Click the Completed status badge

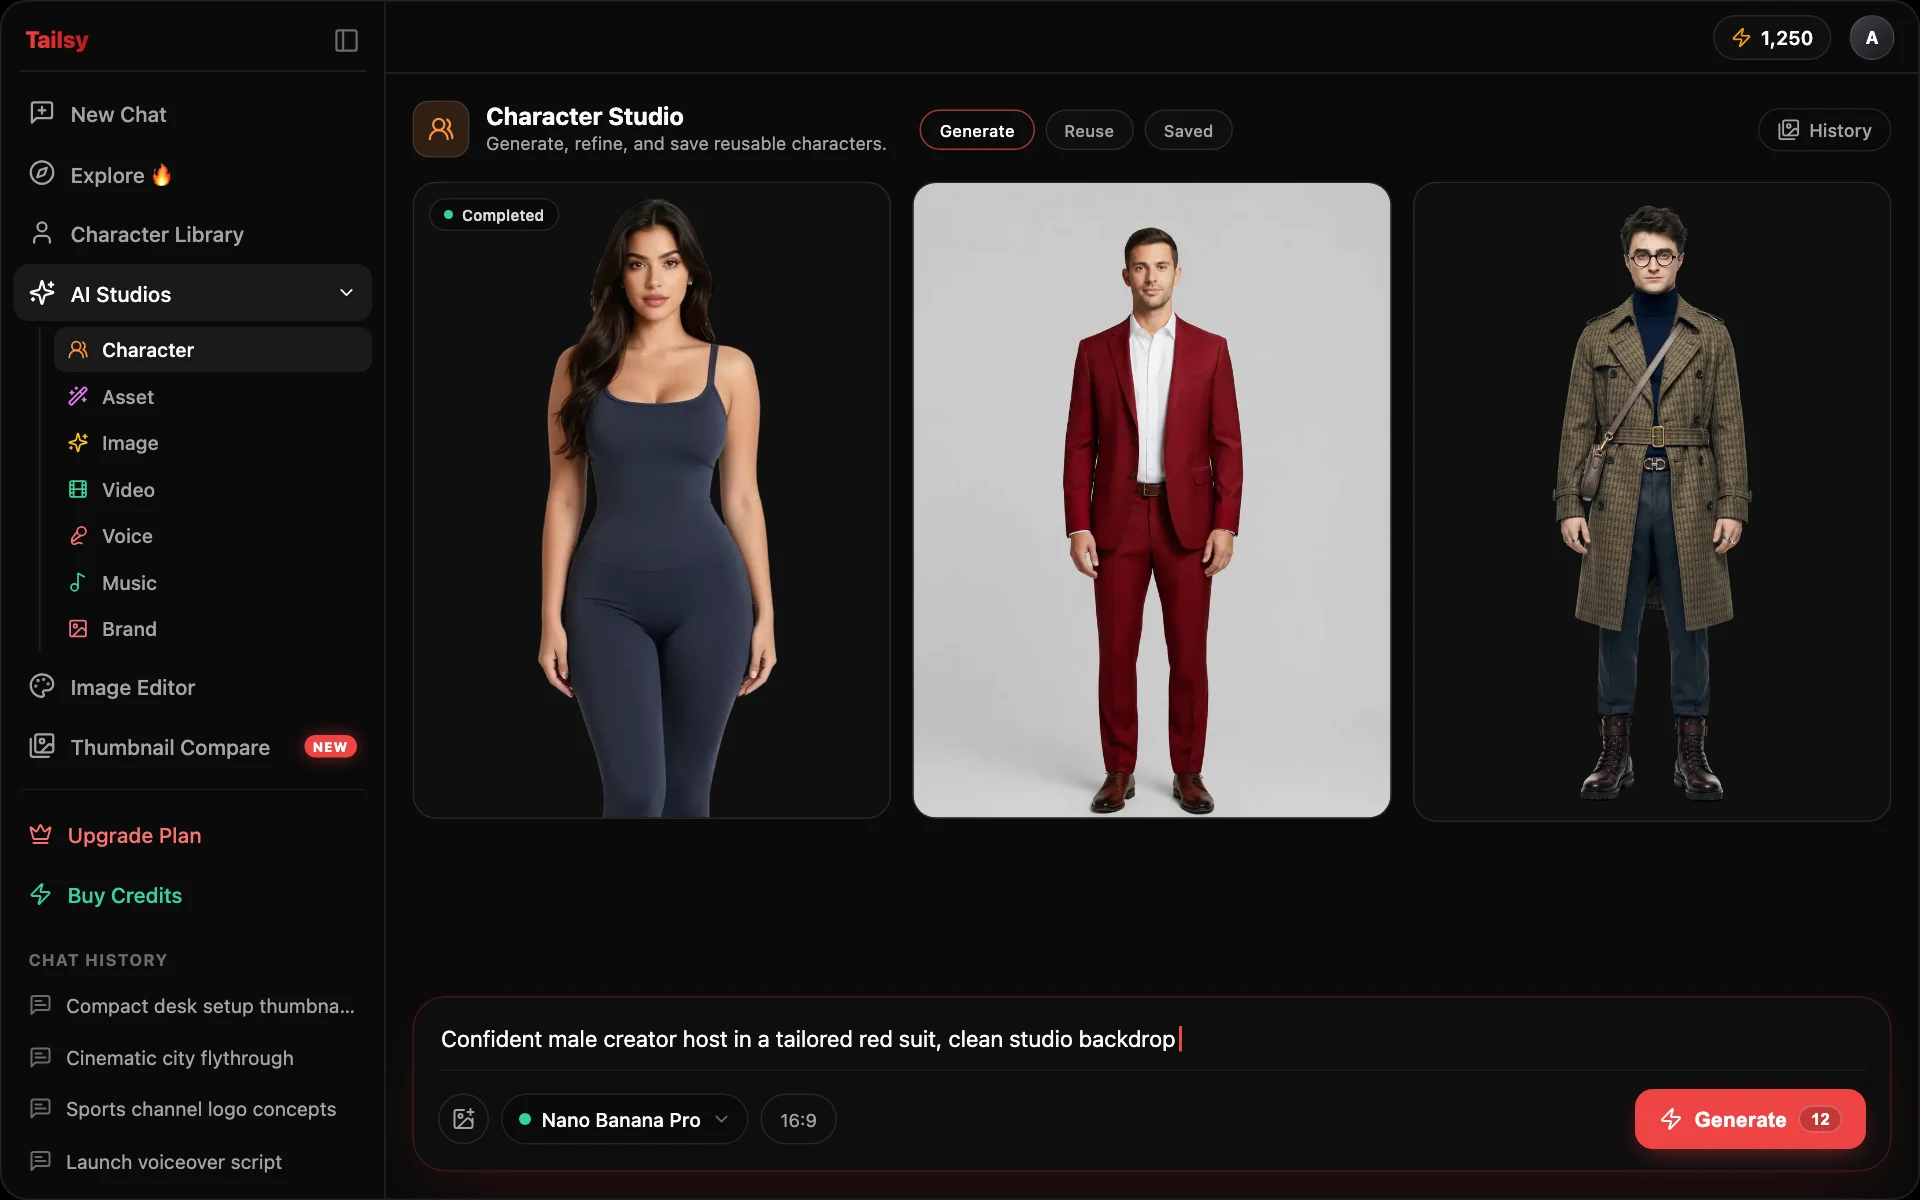494,215
